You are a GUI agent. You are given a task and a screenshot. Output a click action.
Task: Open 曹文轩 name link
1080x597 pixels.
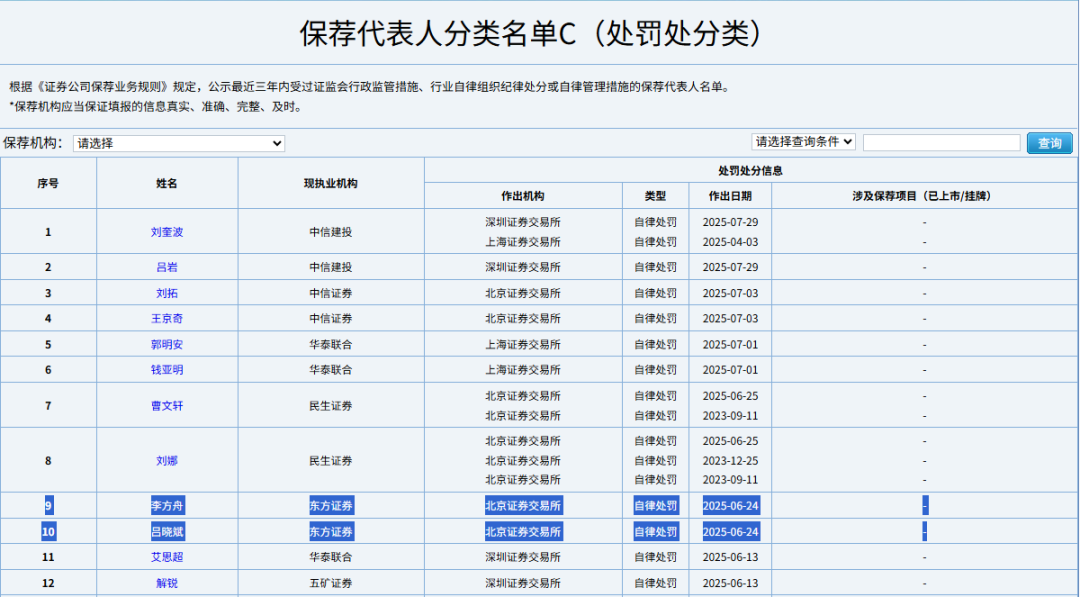coord(167,406)
